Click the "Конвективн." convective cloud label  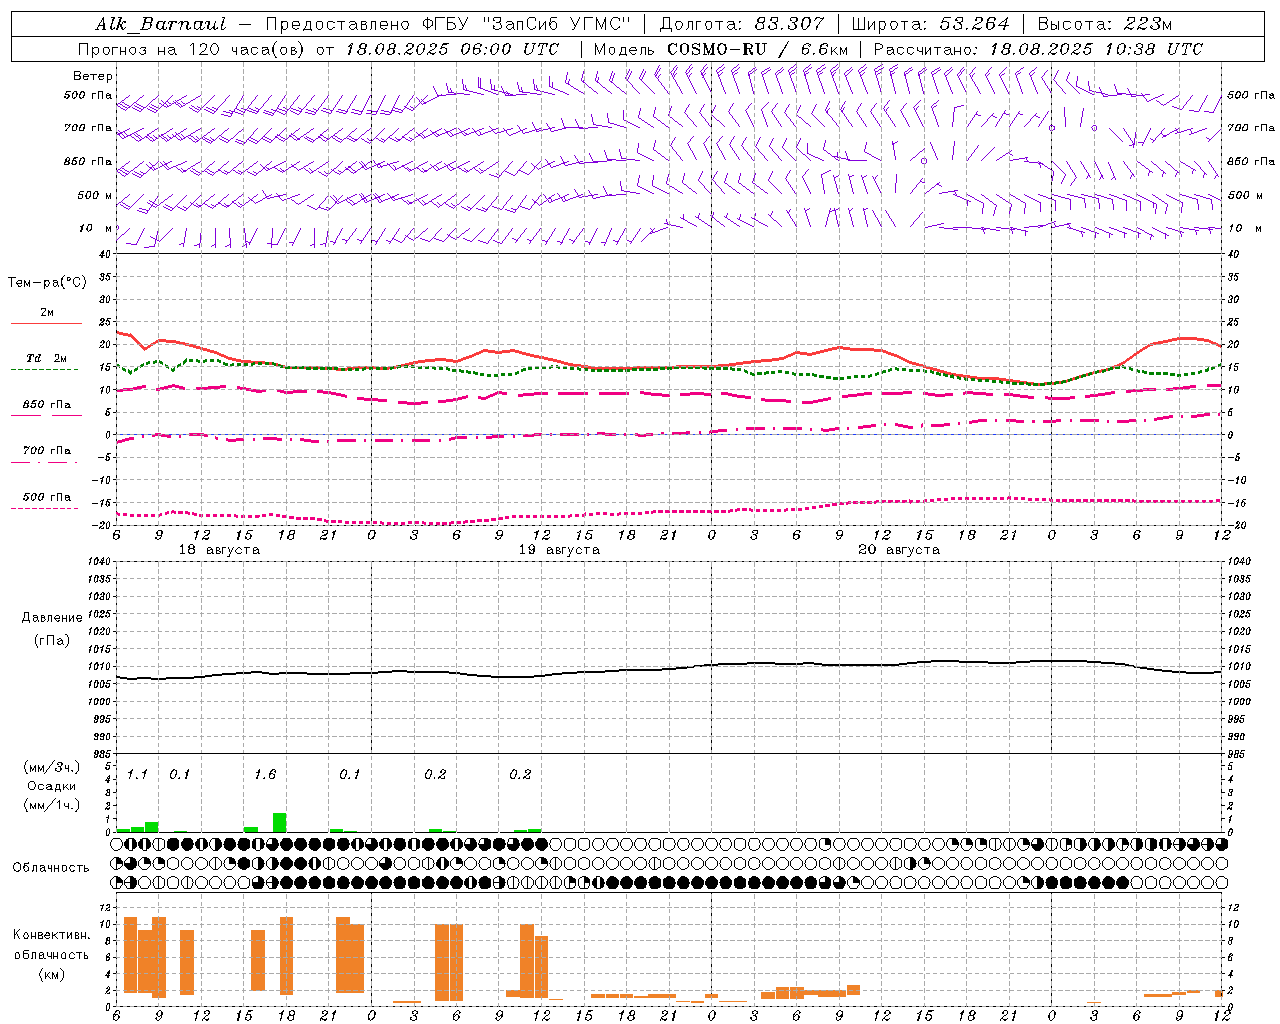[52, 935]
